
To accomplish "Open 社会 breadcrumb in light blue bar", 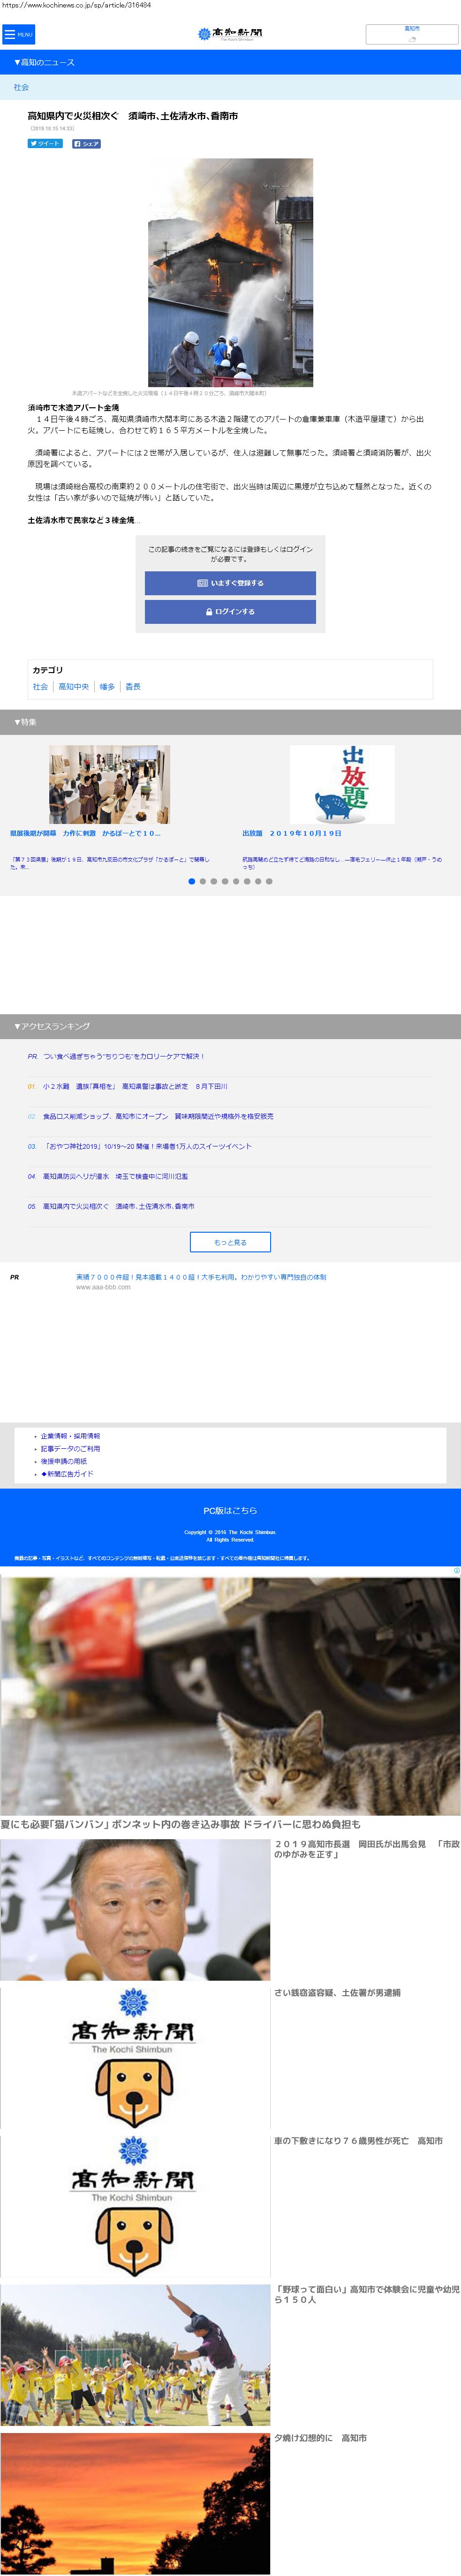I will click(x=21, y=88).
